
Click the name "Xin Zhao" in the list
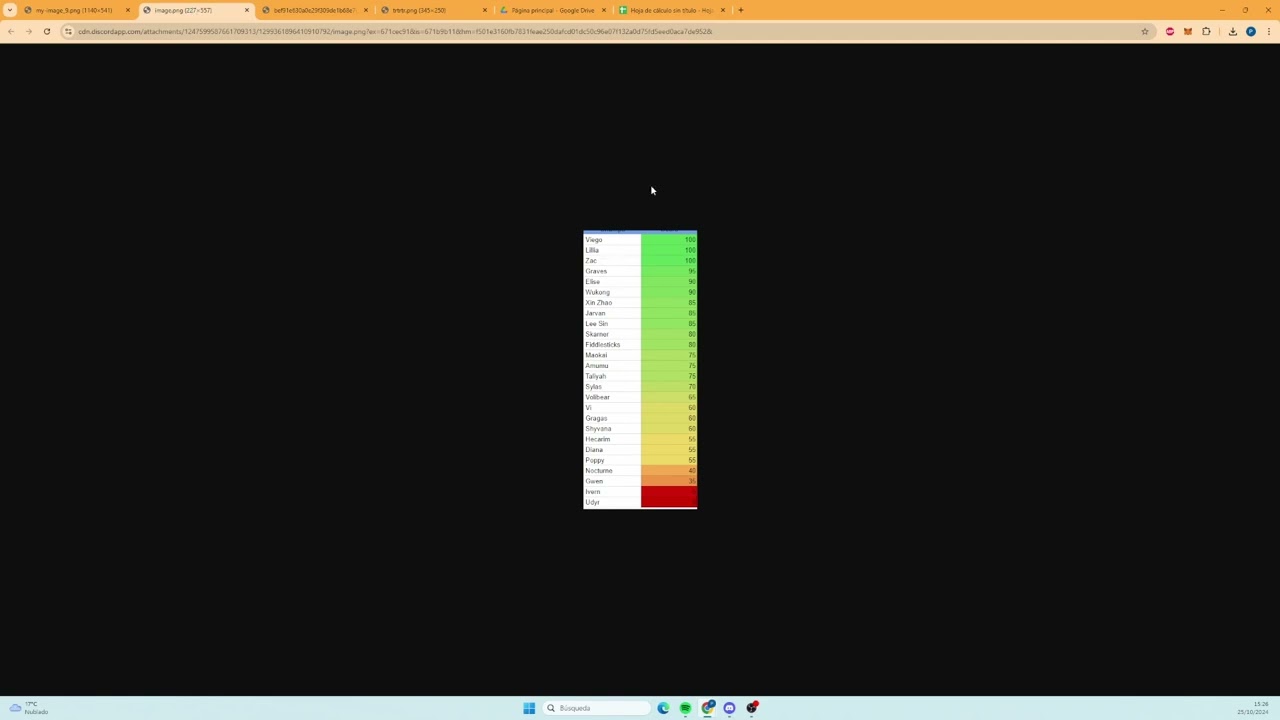(599, 303)
